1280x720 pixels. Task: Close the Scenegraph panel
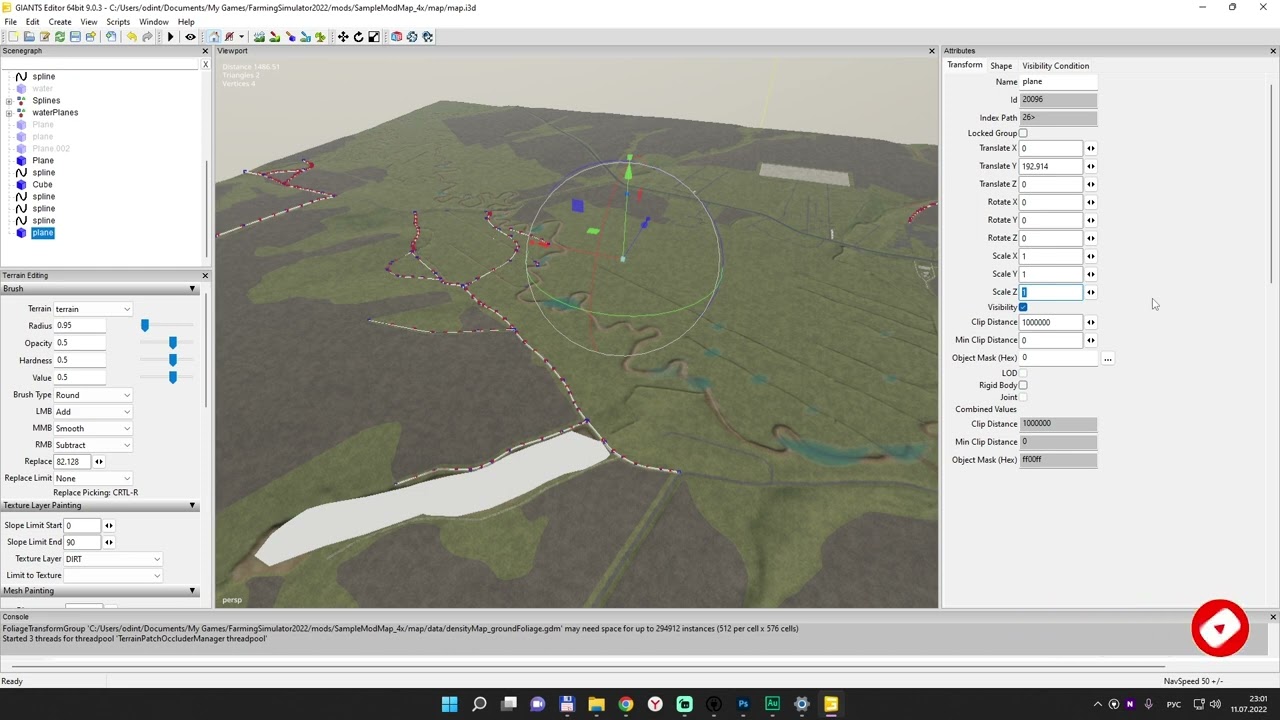205,51
